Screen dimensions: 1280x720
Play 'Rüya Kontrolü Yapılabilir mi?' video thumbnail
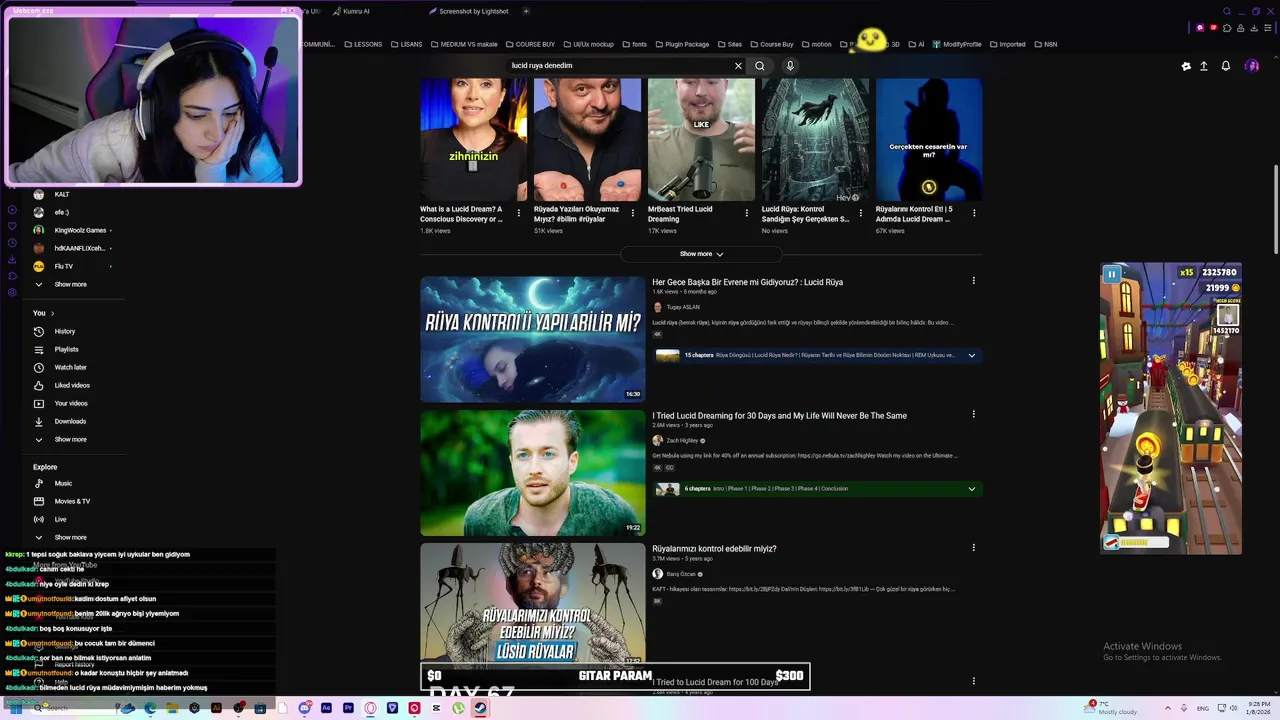533,339
